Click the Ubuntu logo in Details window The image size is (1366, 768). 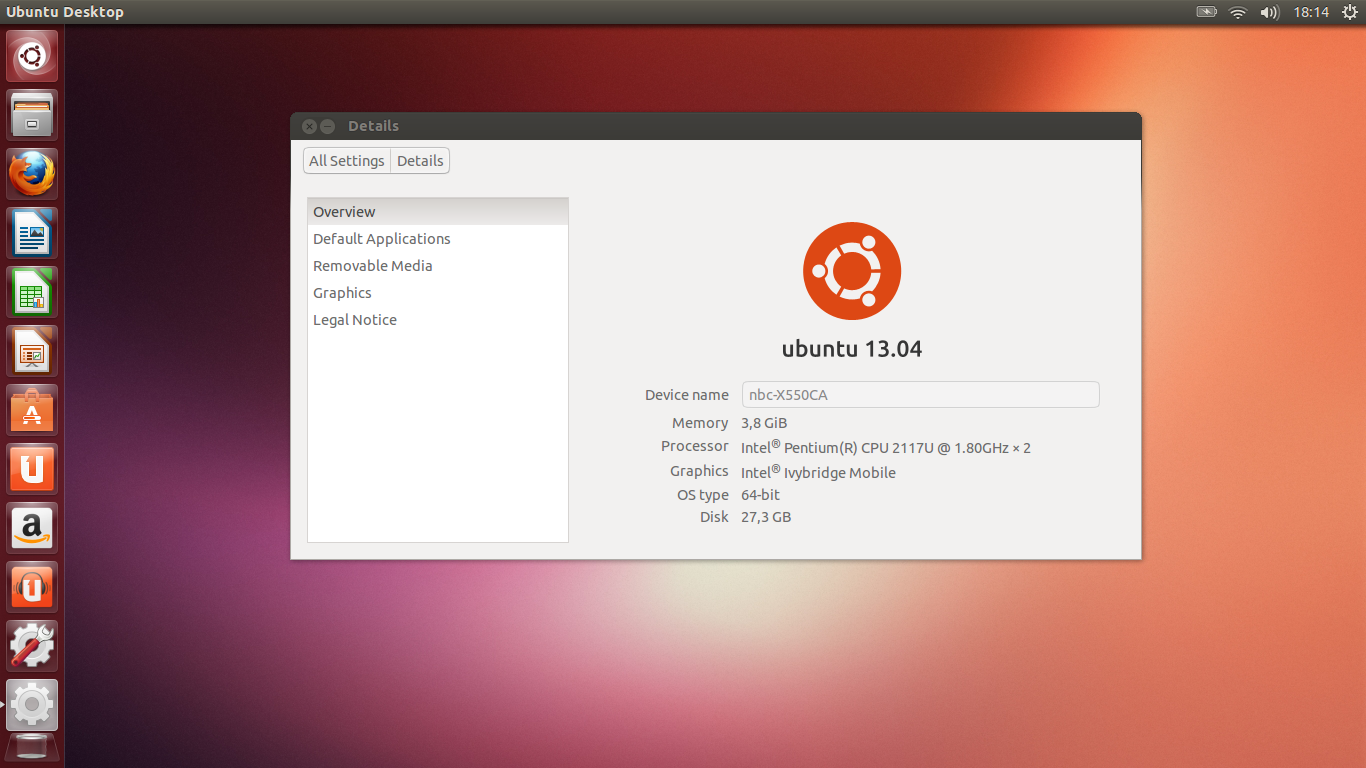click(852, 271)
